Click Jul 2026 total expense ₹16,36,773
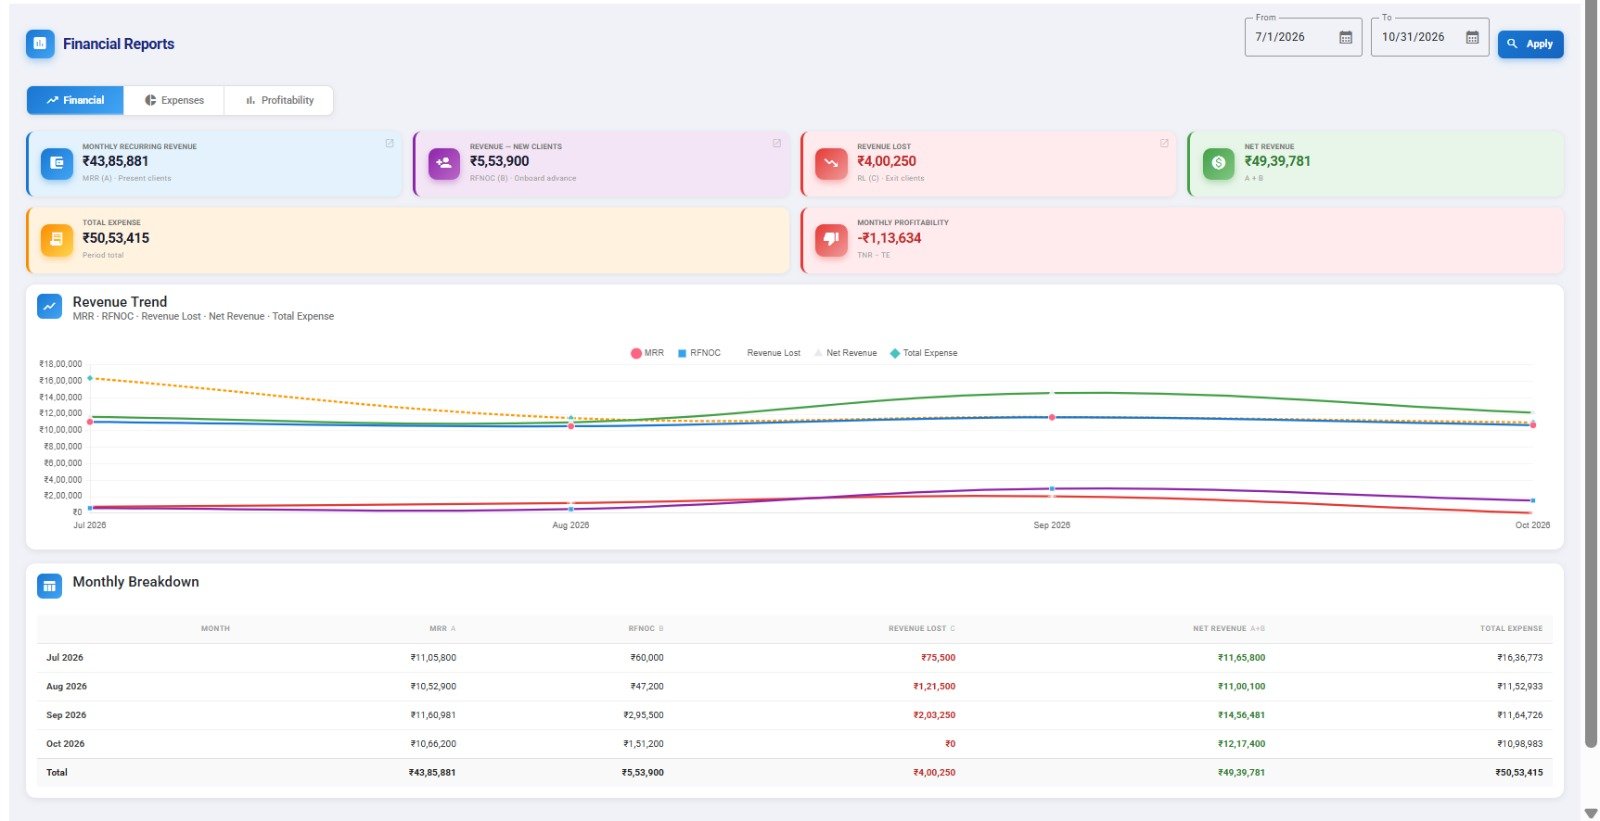This screenshot has height=821, width=1600. click(x=1520, y=658)
